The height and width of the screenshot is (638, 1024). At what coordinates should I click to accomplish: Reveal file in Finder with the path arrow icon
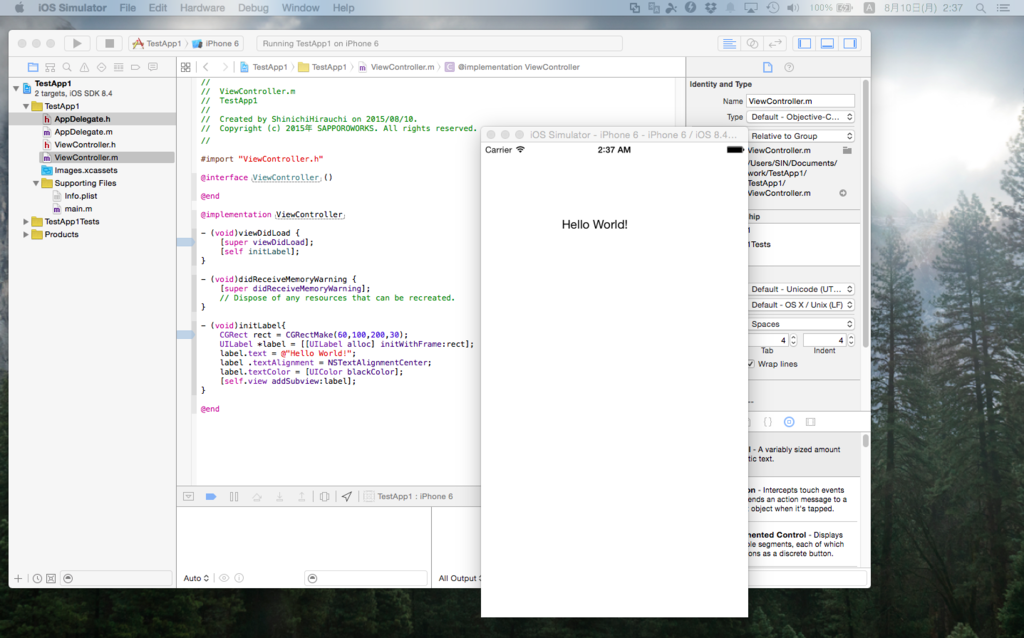point(843,193)
